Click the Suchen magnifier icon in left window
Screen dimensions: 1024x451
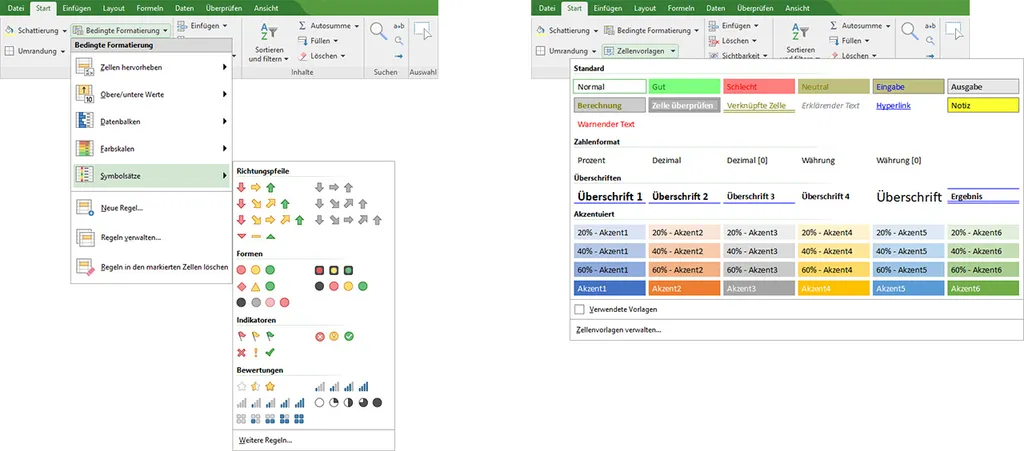tap(378, 31)
